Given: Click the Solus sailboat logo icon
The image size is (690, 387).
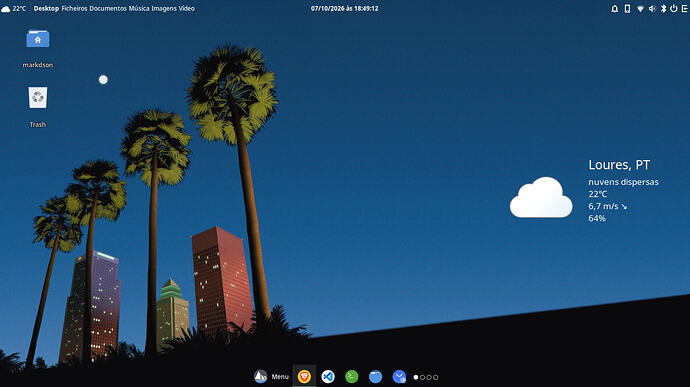Looking at the screenshot, I should 261,376.
